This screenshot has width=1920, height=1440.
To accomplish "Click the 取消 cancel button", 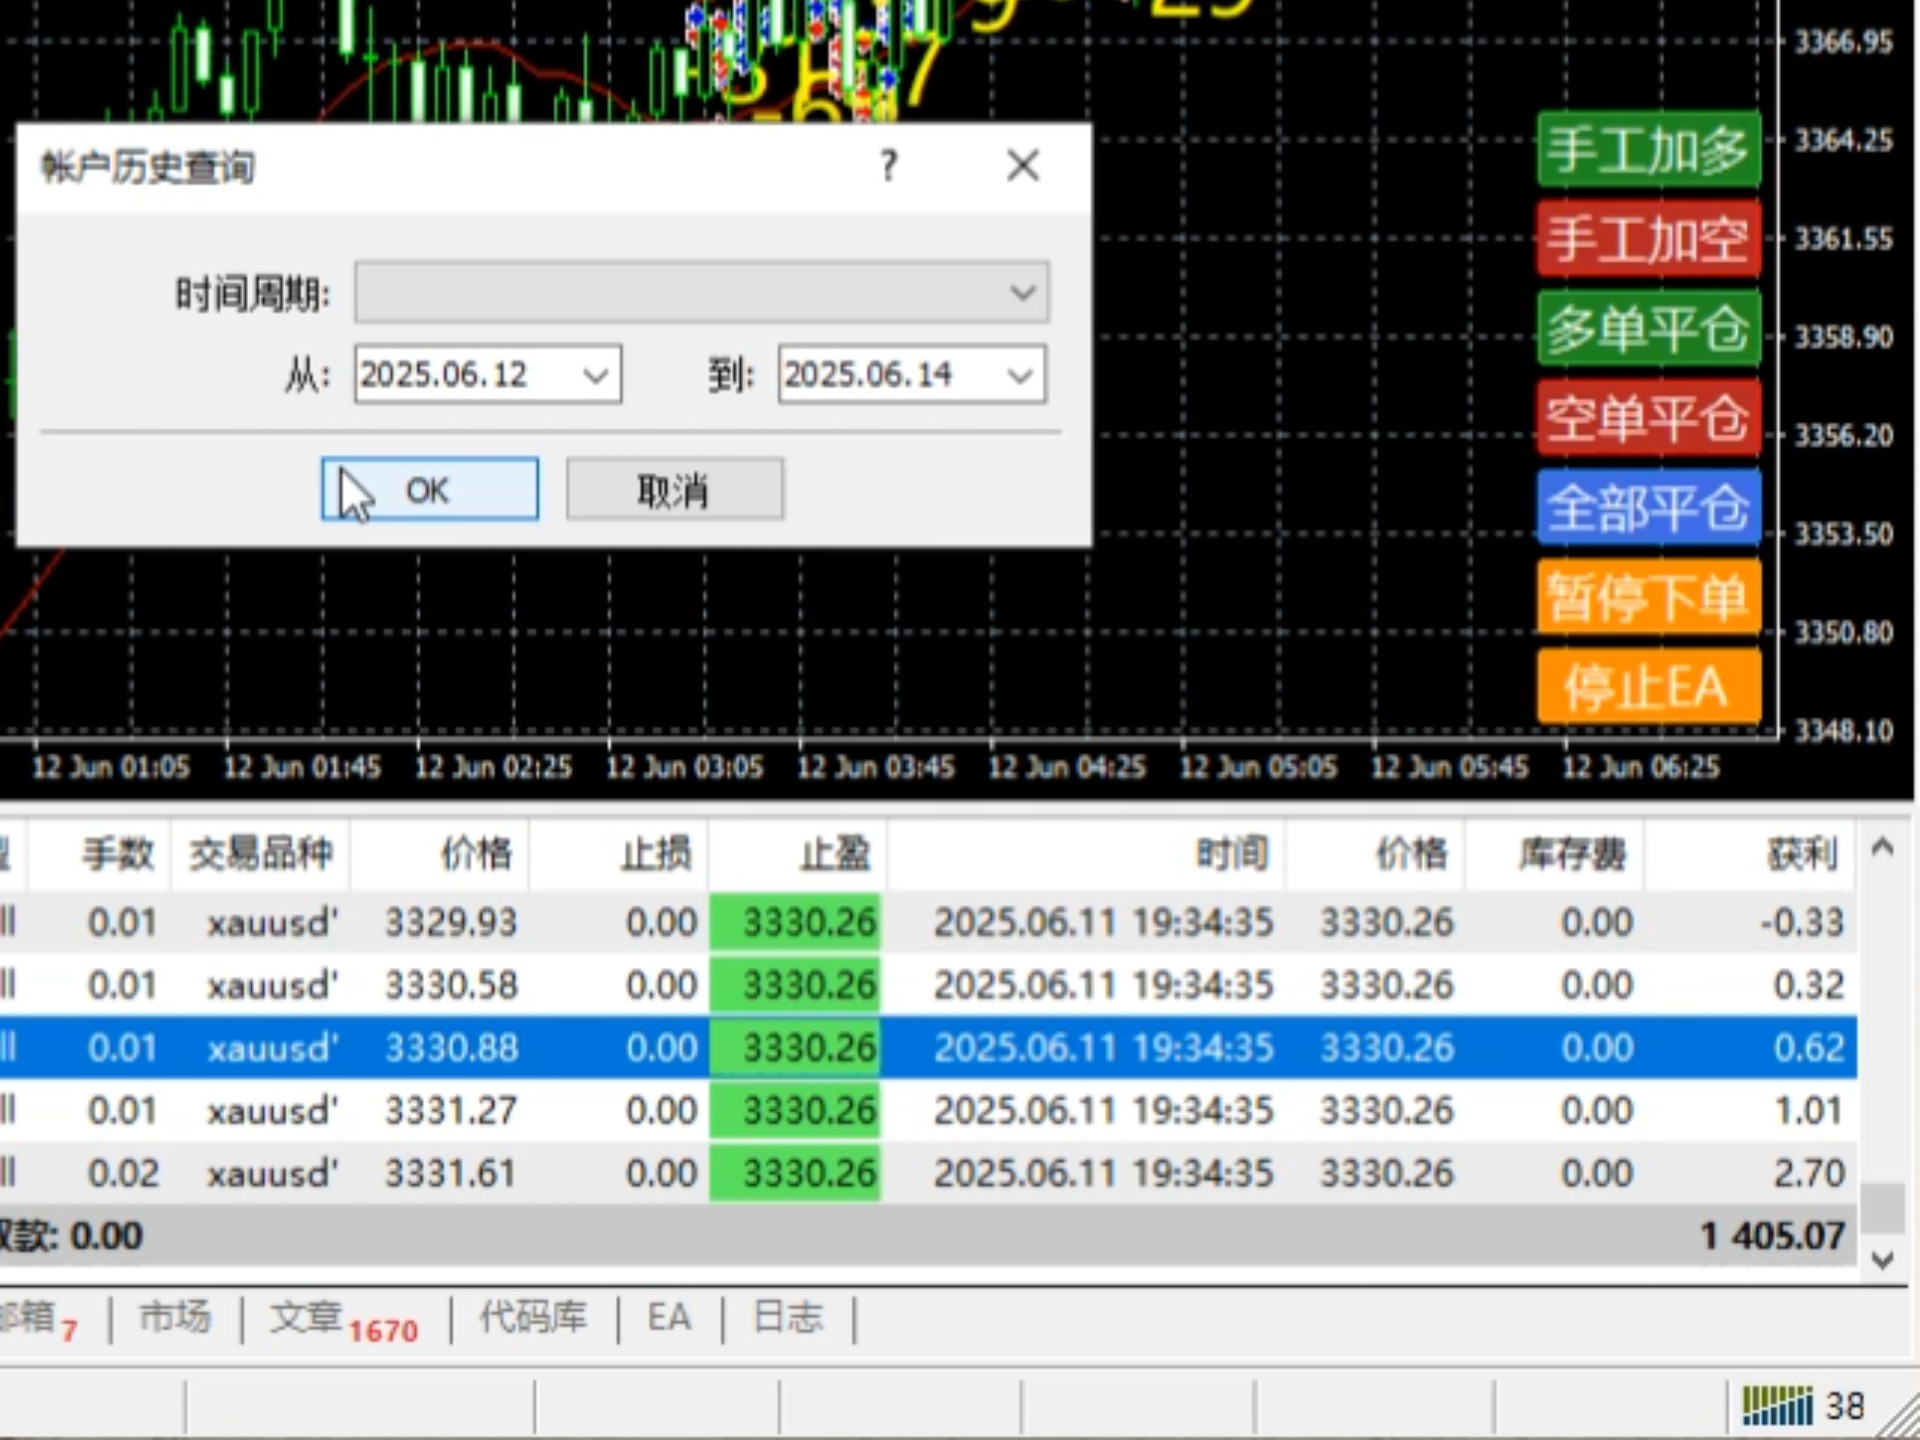I will pos(675,489).
